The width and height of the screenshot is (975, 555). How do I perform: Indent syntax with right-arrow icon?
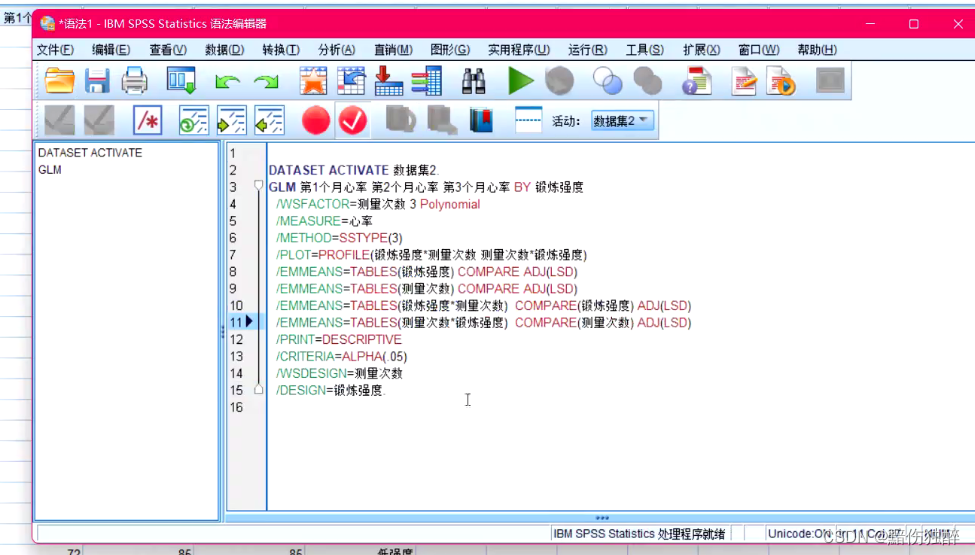231,120
